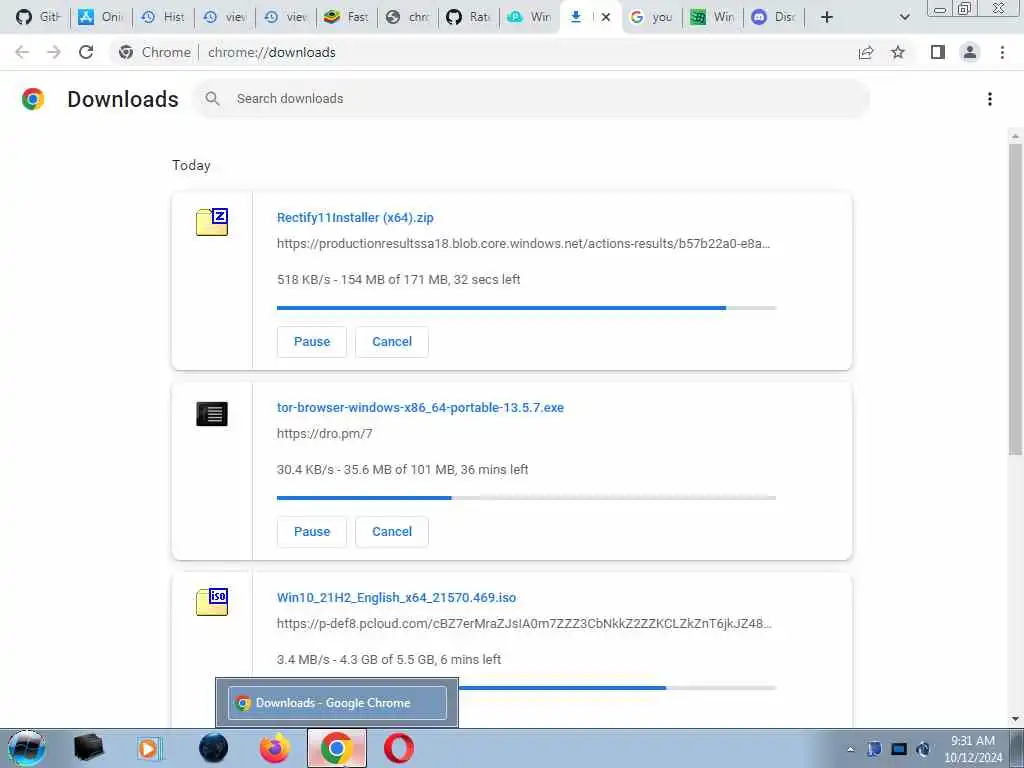The height and width of the screenshot is (768, 1024).
Task: Click the productionresultssa18 blob source URL
Action: click(523, 244)
